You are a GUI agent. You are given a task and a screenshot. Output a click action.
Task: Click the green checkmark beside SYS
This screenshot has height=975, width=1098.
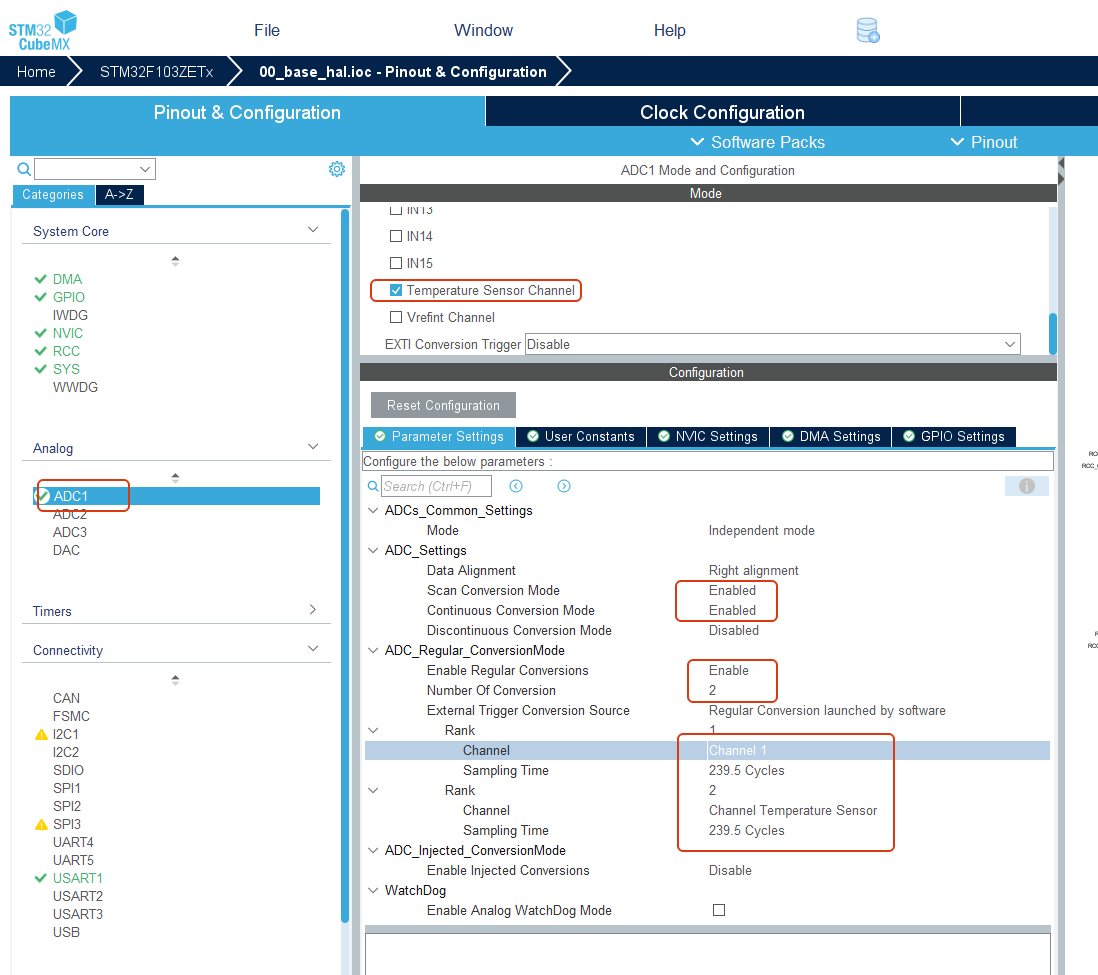pyautogui.click(x=41, y=368)
